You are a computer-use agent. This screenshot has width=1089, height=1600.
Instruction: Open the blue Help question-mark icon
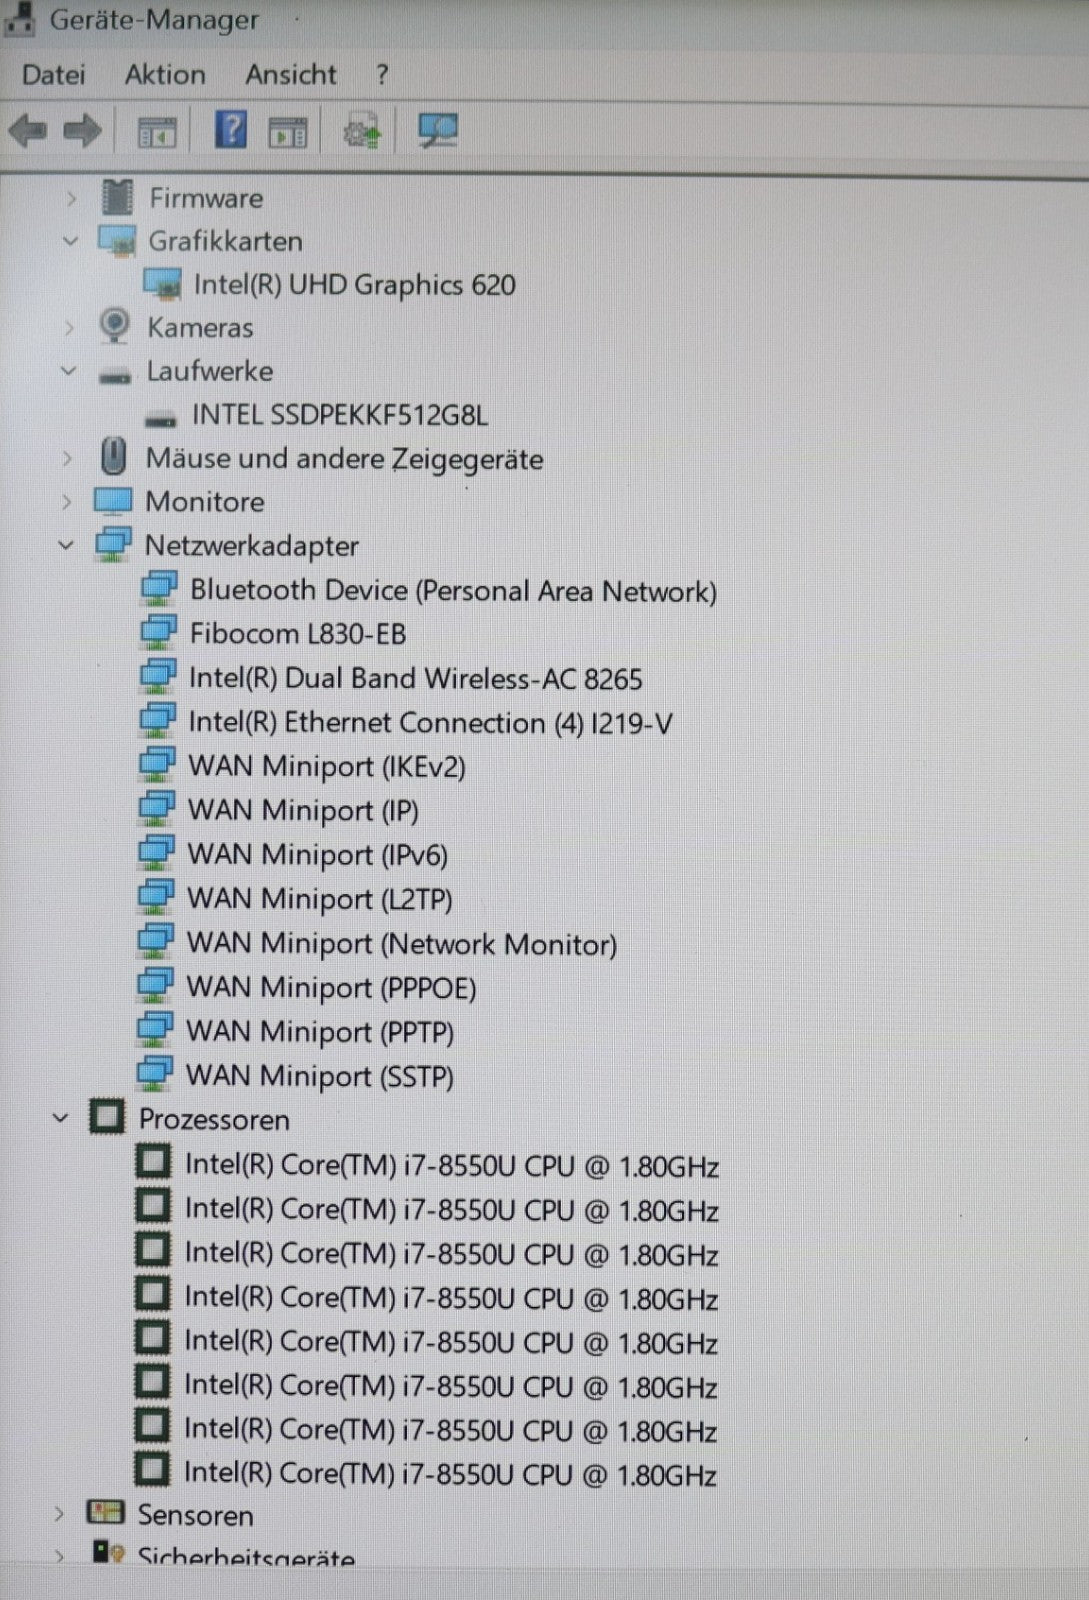[231, 130]
